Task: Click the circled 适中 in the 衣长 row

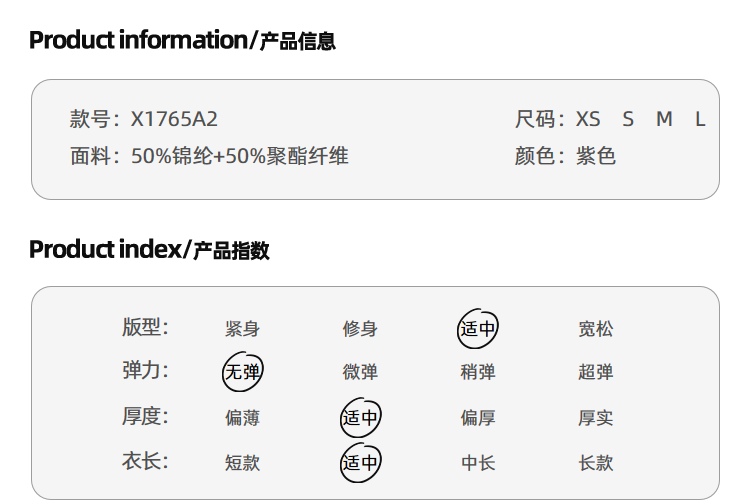Action: pyautogui.click(x=360, y=463)
